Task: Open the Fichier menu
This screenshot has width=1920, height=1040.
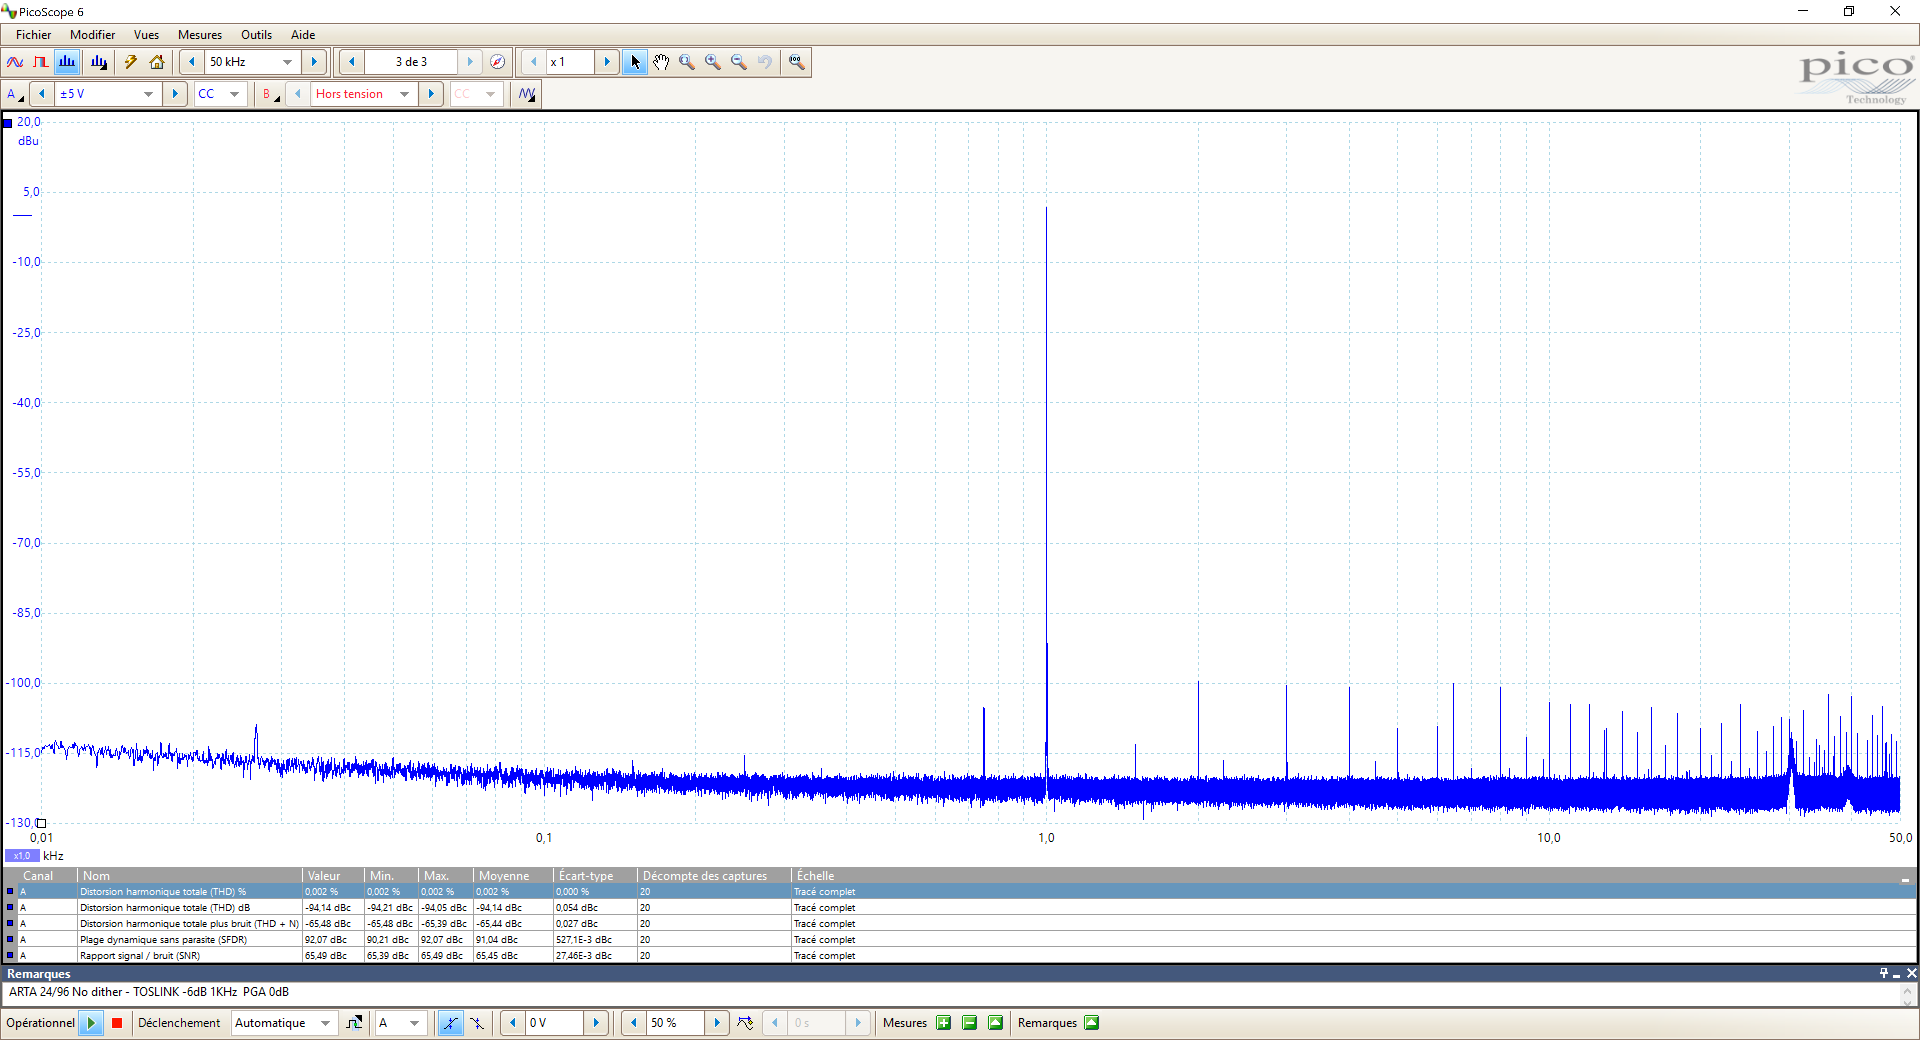Action: pos(33,35)
